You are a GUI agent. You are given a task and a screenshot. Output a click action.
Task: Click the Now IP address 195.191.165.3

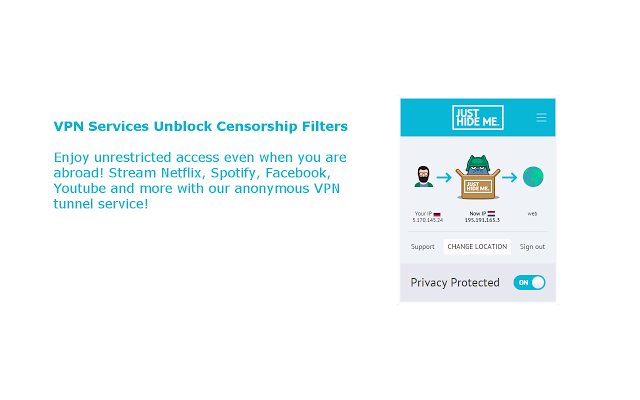(x=482, y=220)
